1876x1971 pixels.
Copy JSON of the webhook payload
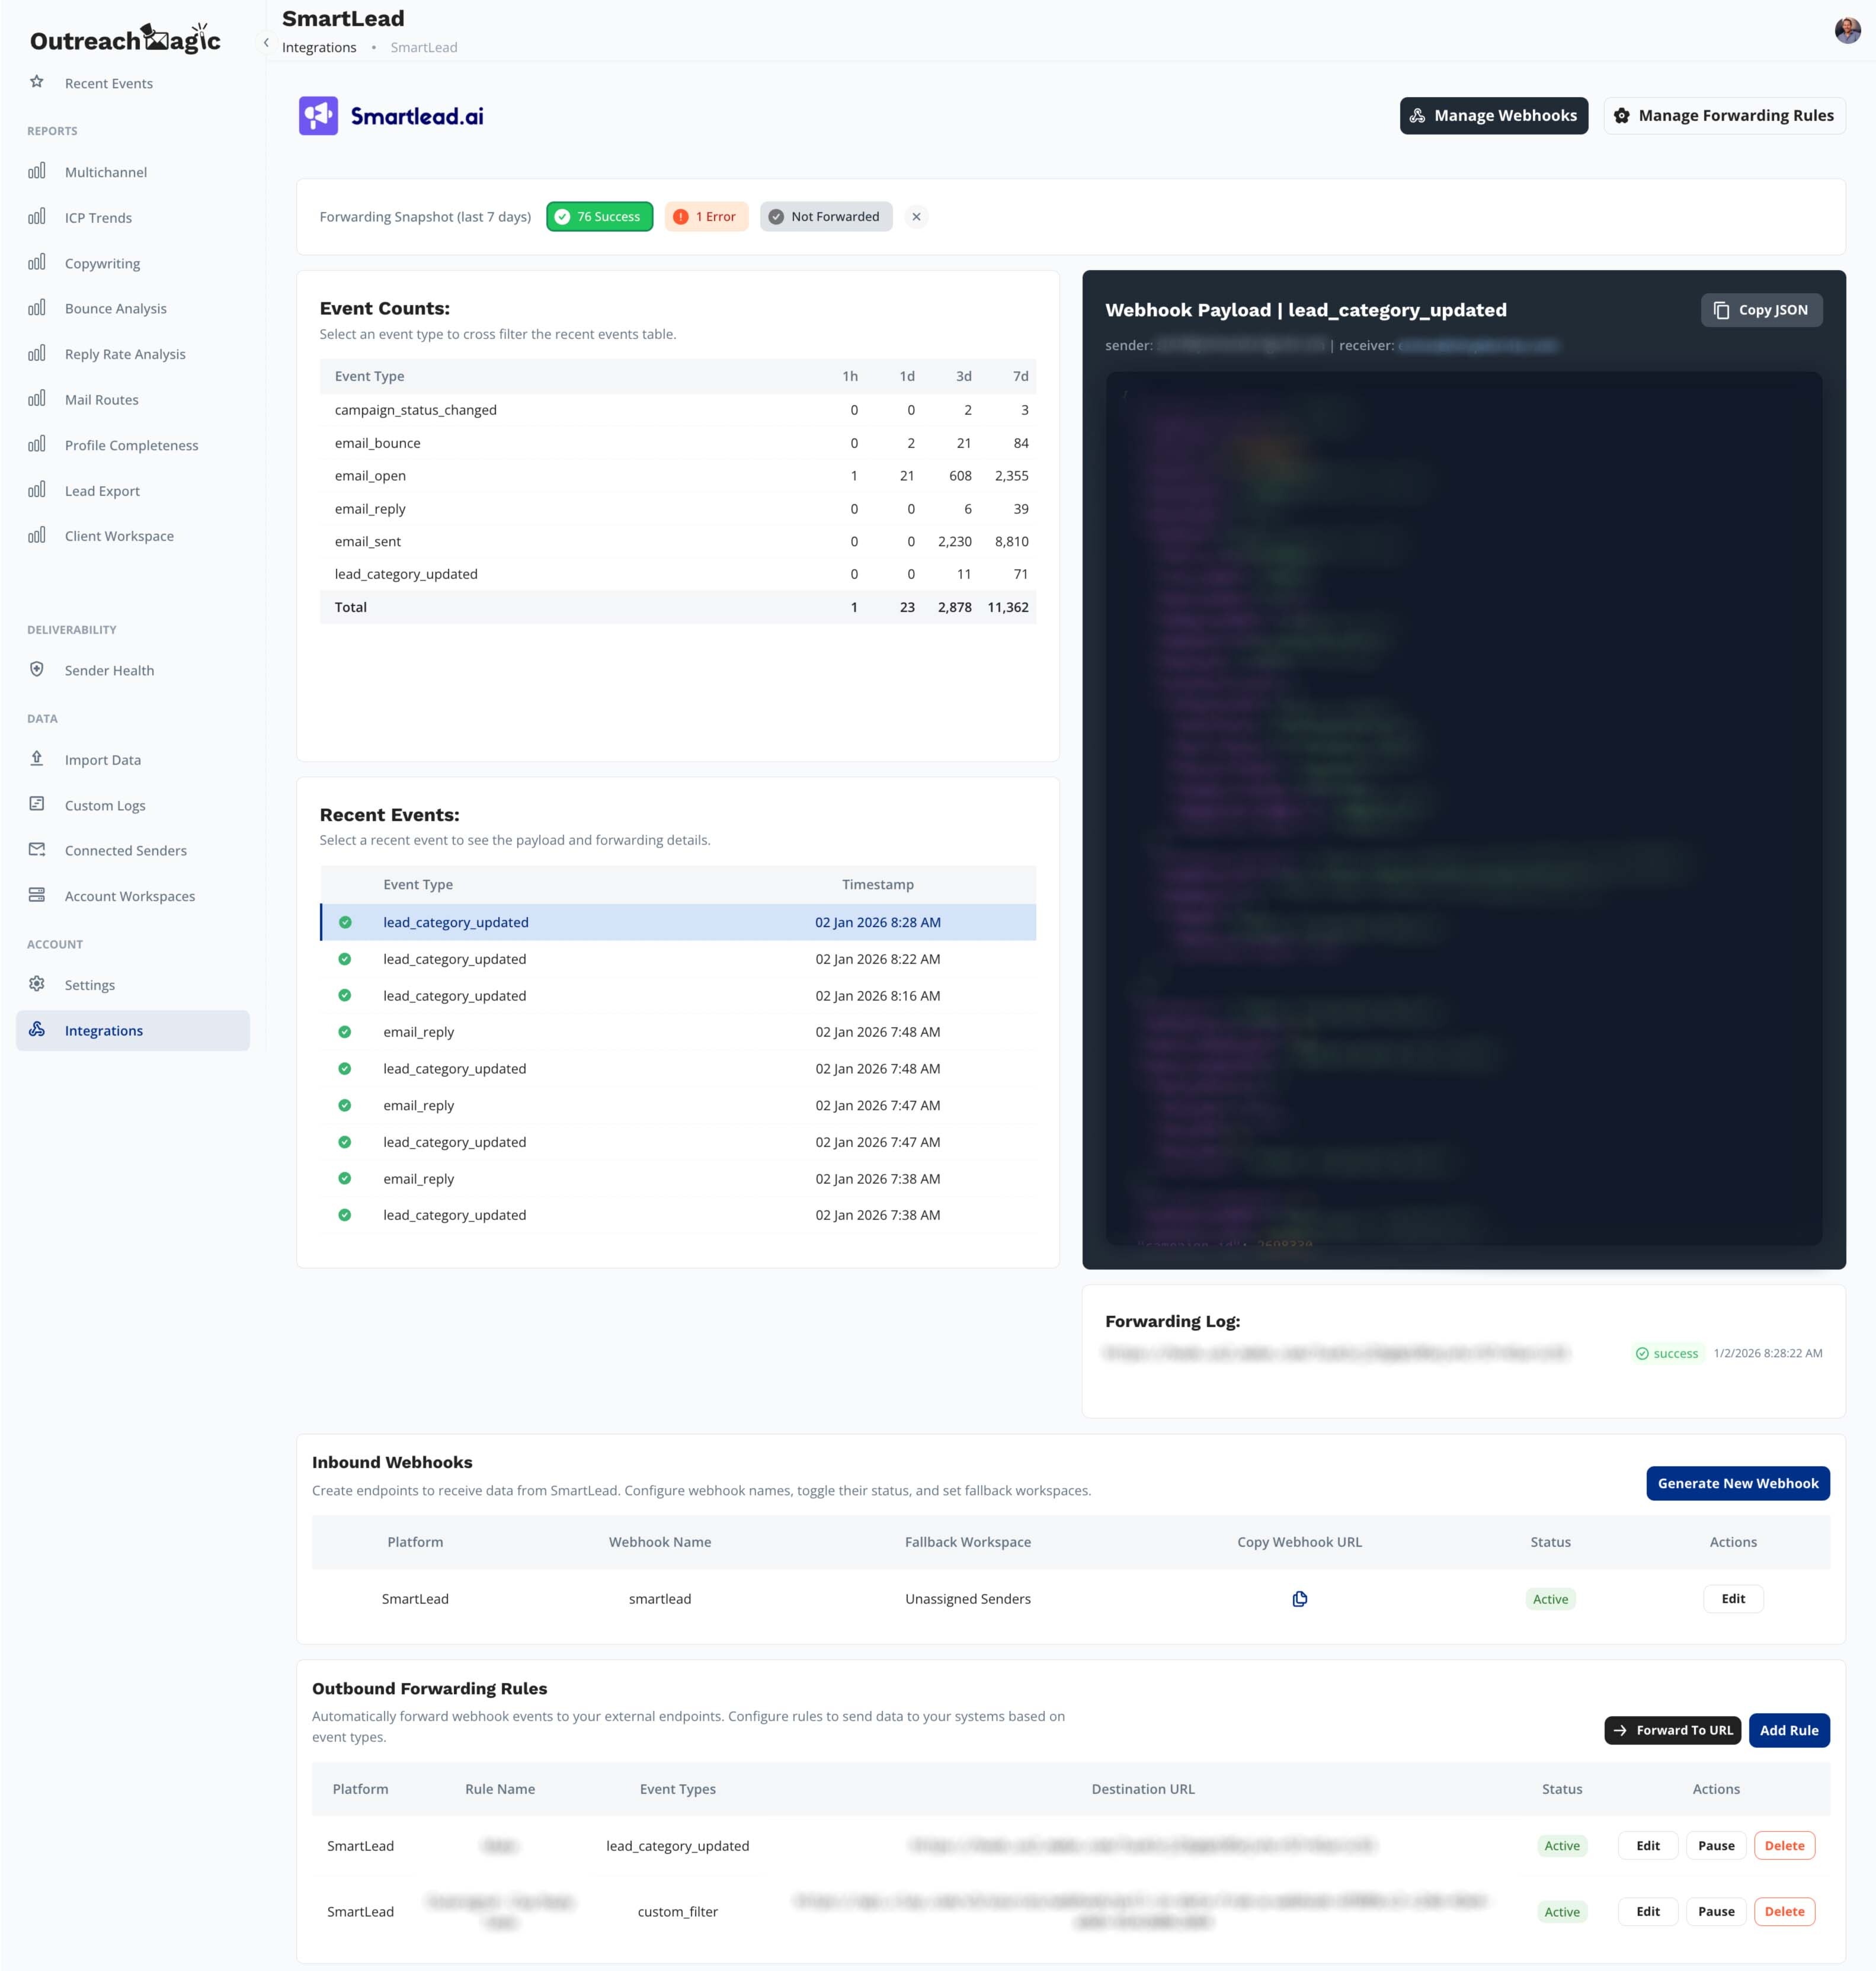click(x=1761, y=310)
